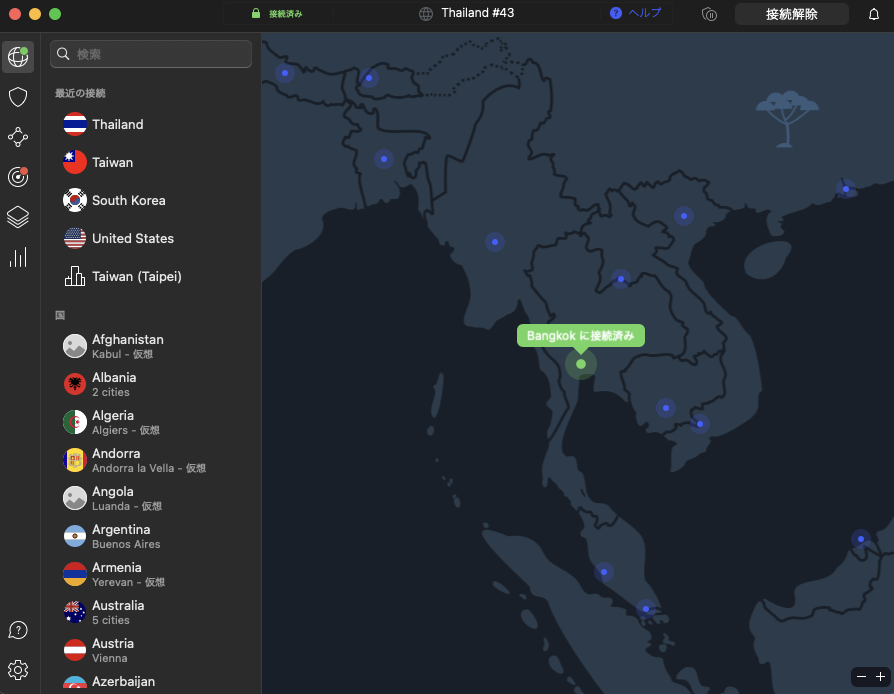Zoom out the map with minus button
This screenshot has height=694, width=894.
[x=861, y=677]
